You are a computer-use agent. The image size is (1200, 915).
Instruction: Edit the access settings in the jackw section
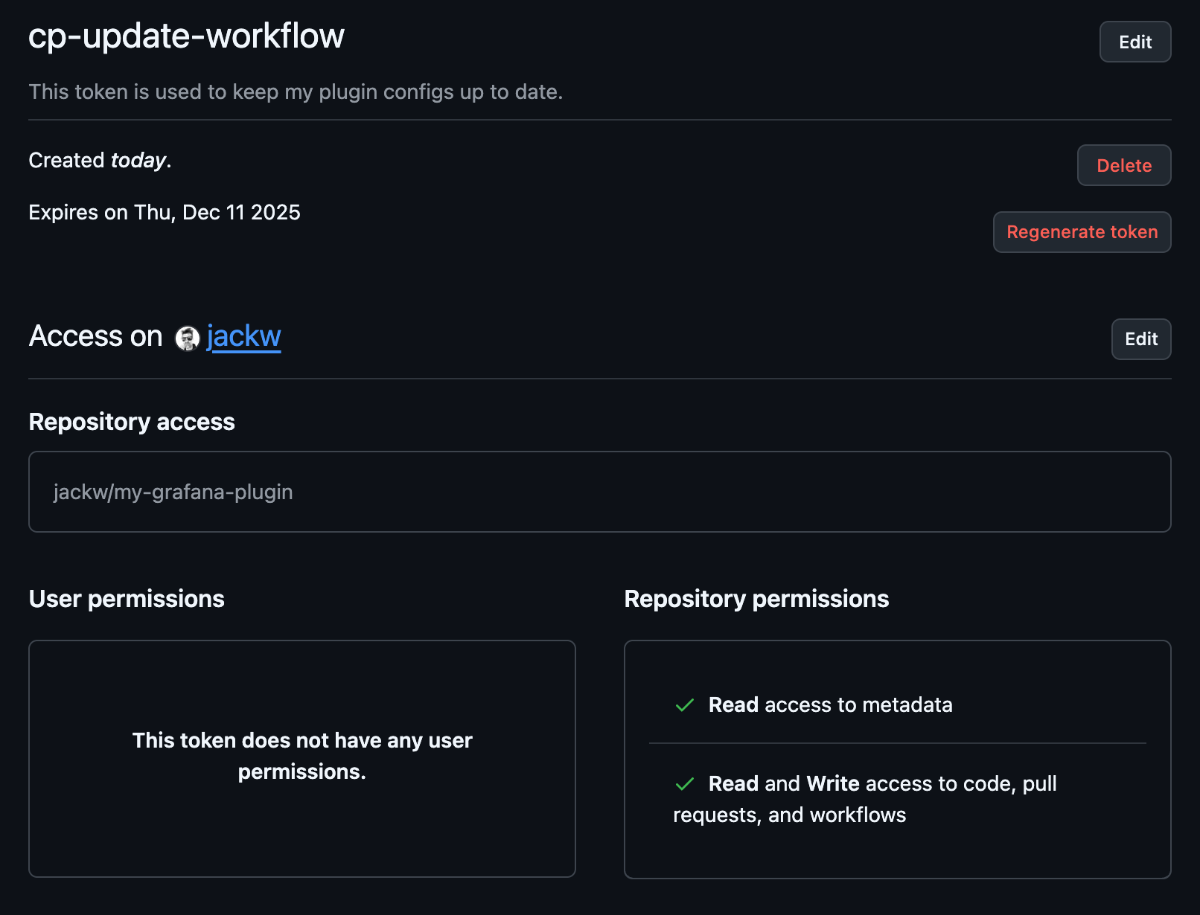(x=1140, y=339)
